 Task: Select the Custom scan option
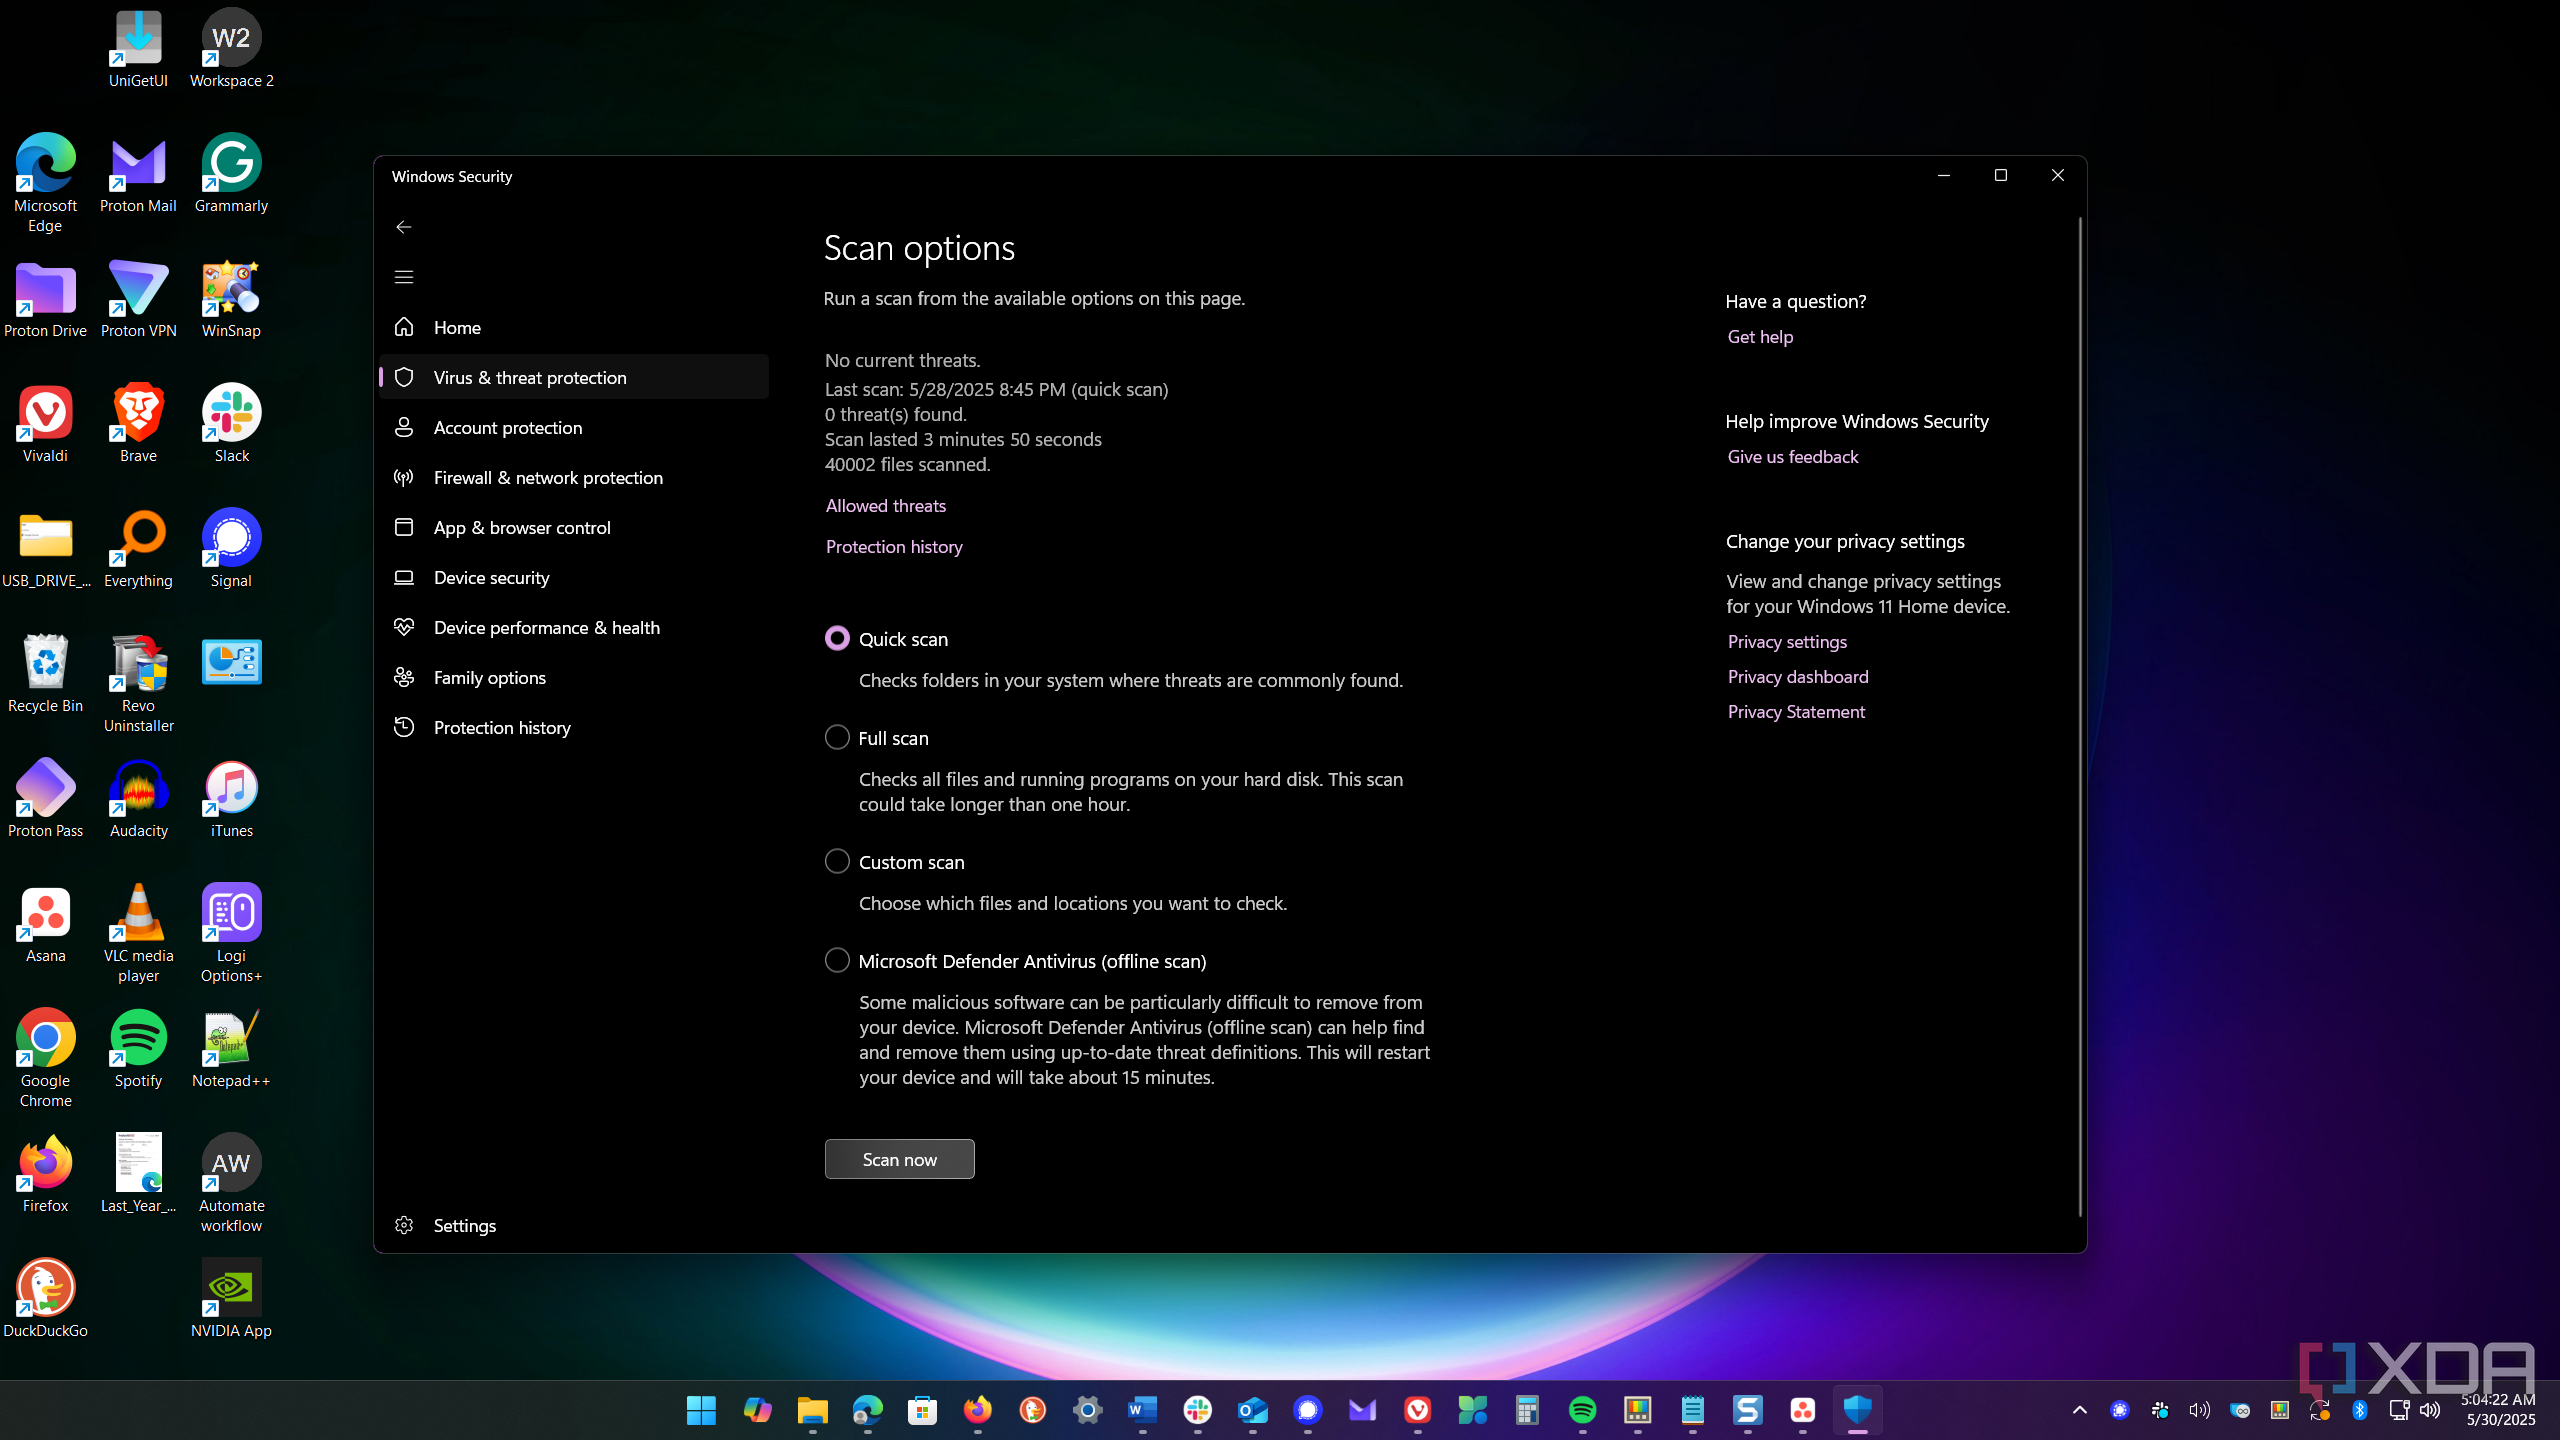[837, 861]
